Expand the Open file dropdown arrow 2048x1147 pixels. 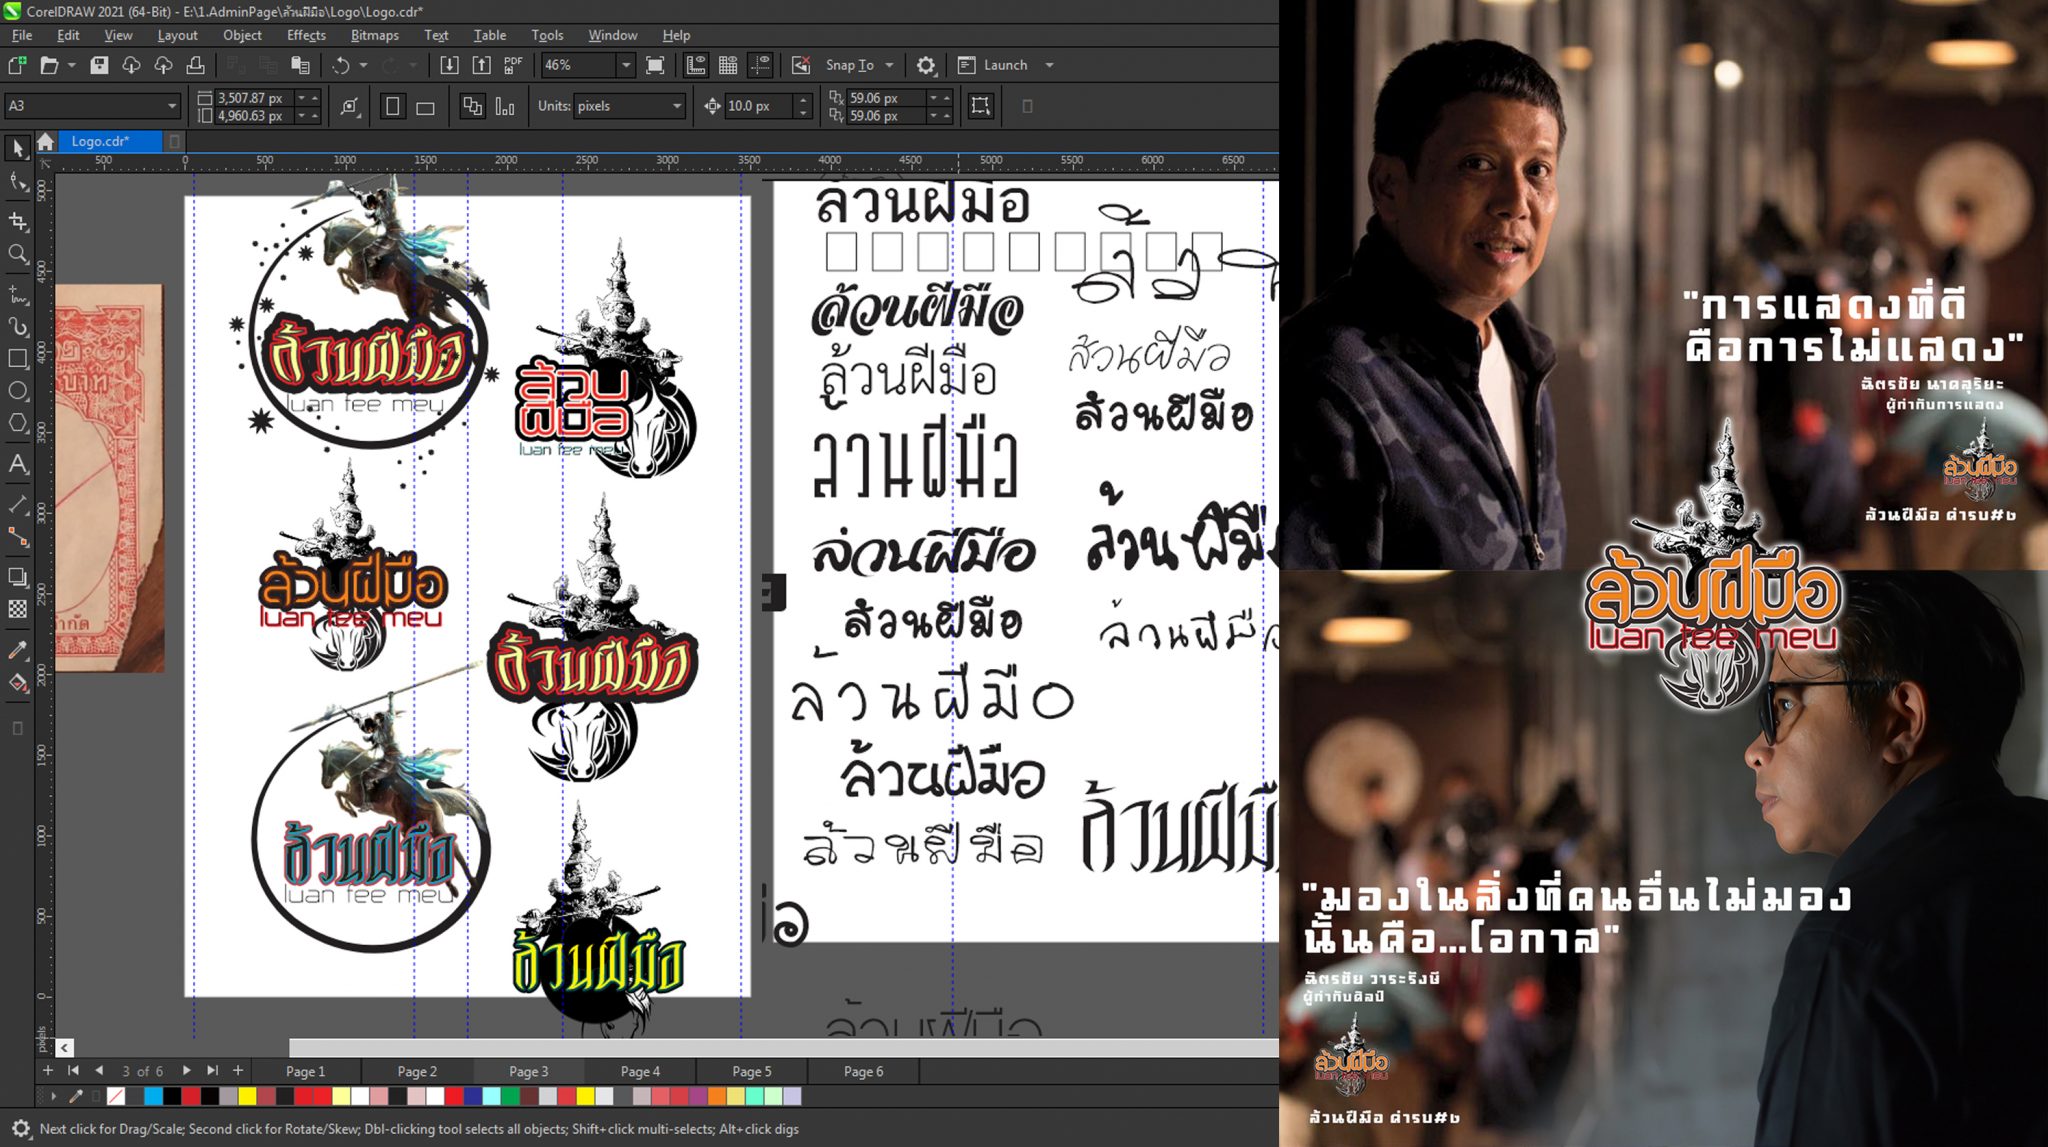tap(72, 65)
